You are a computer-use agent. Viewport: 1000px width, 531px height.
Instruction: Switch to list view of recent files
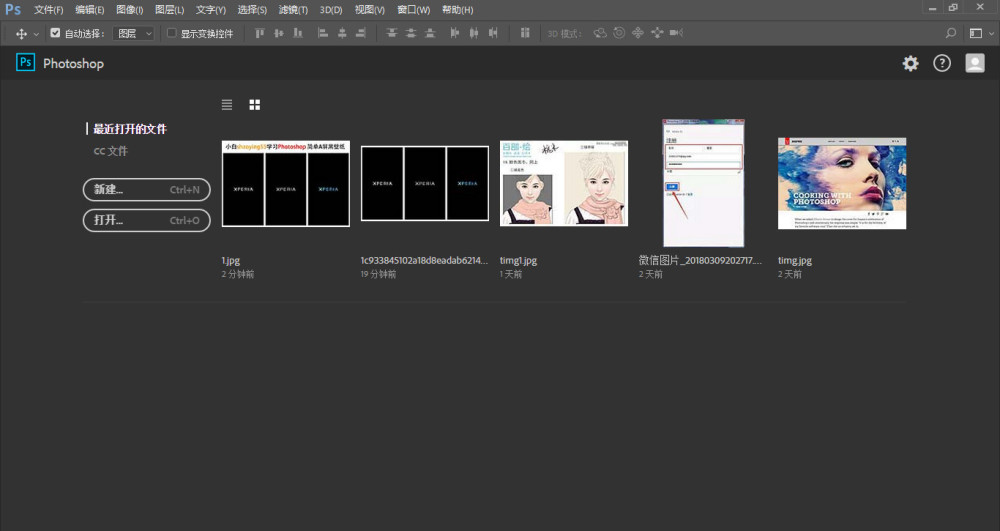(x=227, y=104)
